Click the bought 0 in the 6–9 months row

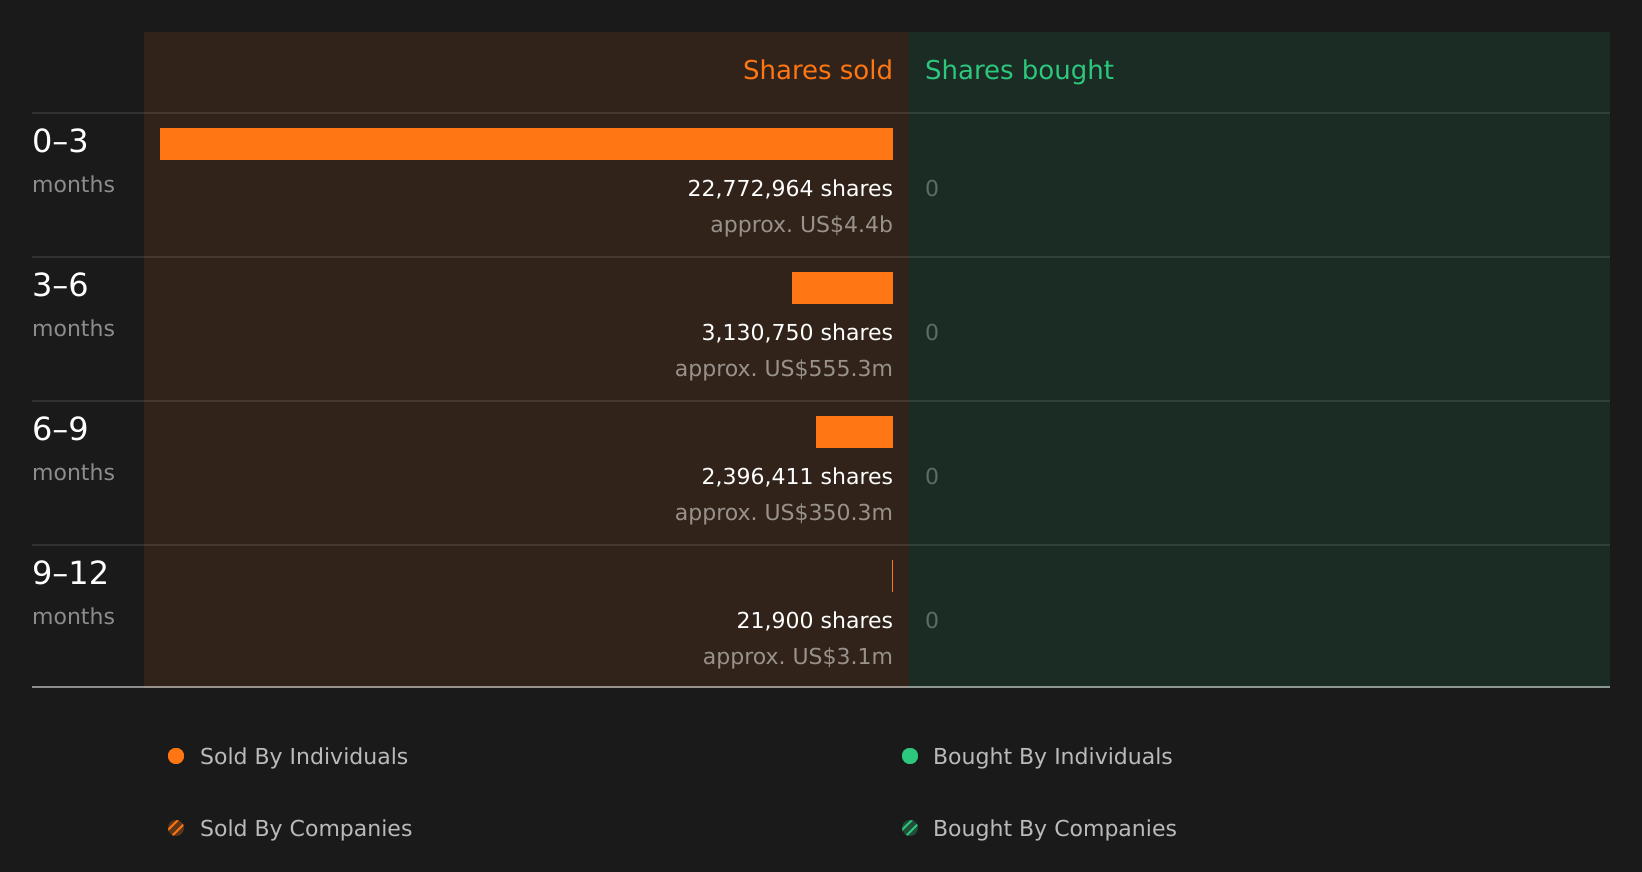tap(932, 477)
